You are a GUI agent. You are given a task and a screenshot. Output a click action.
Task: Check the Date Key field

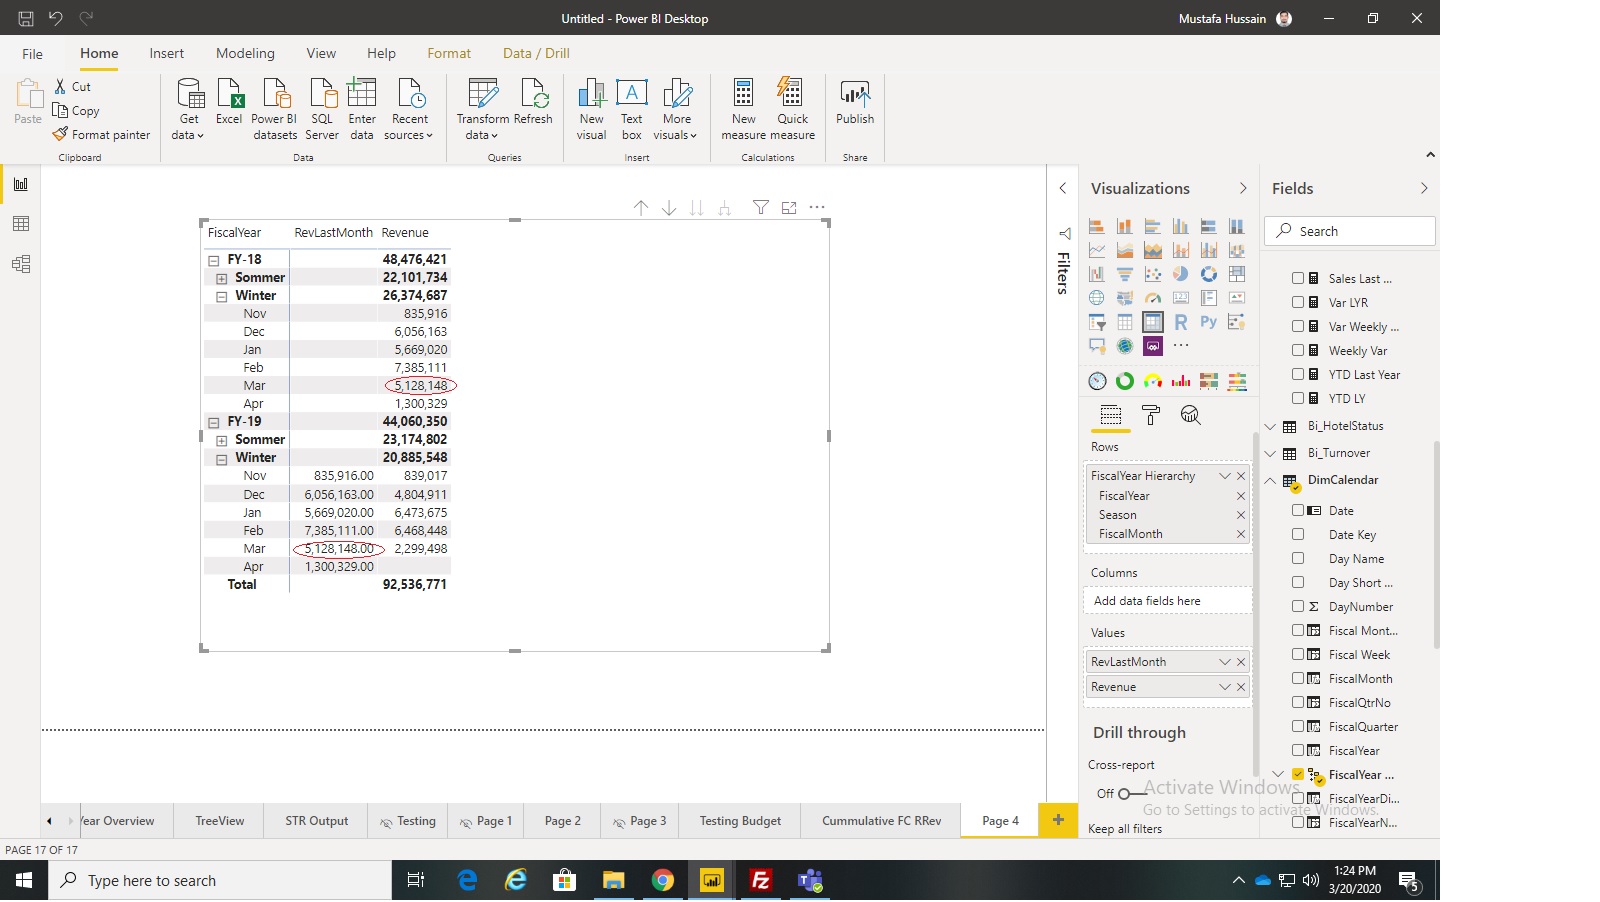point(1298,534)
